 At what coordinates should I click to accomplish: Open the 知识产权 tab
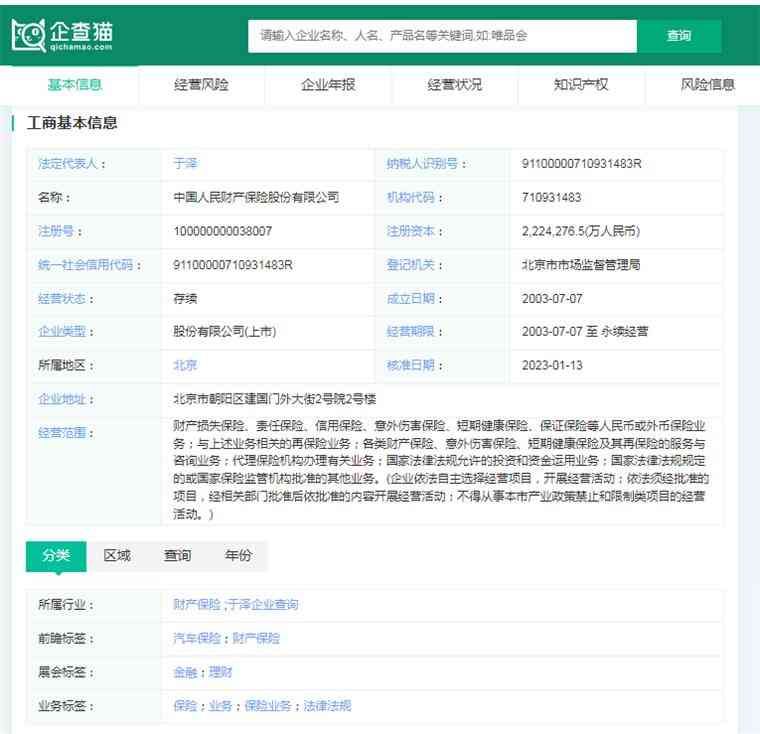[581, 85]
